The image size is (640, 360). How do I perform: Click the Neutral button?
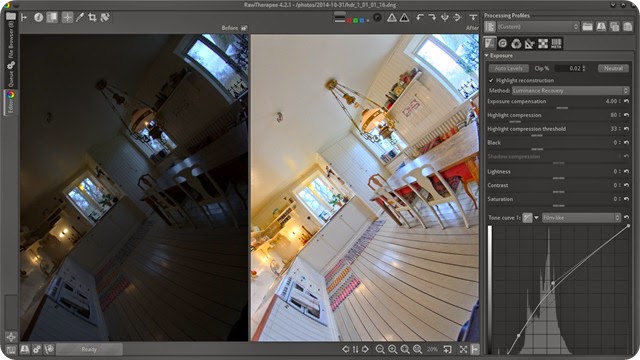[613, 68]
